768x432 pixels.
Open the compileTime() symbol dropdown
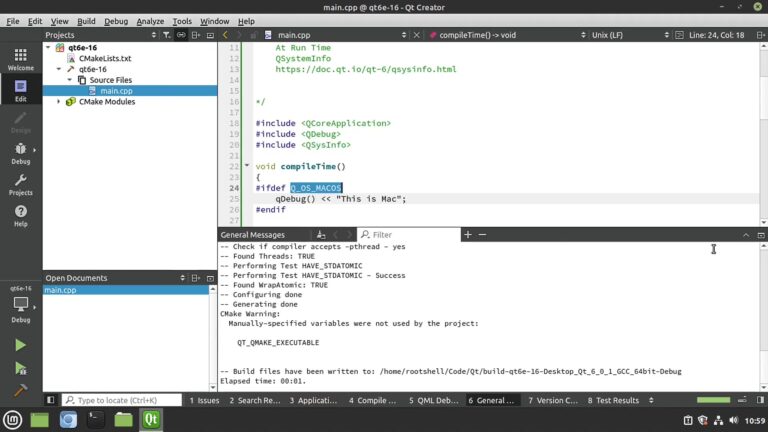coord(506,35)
